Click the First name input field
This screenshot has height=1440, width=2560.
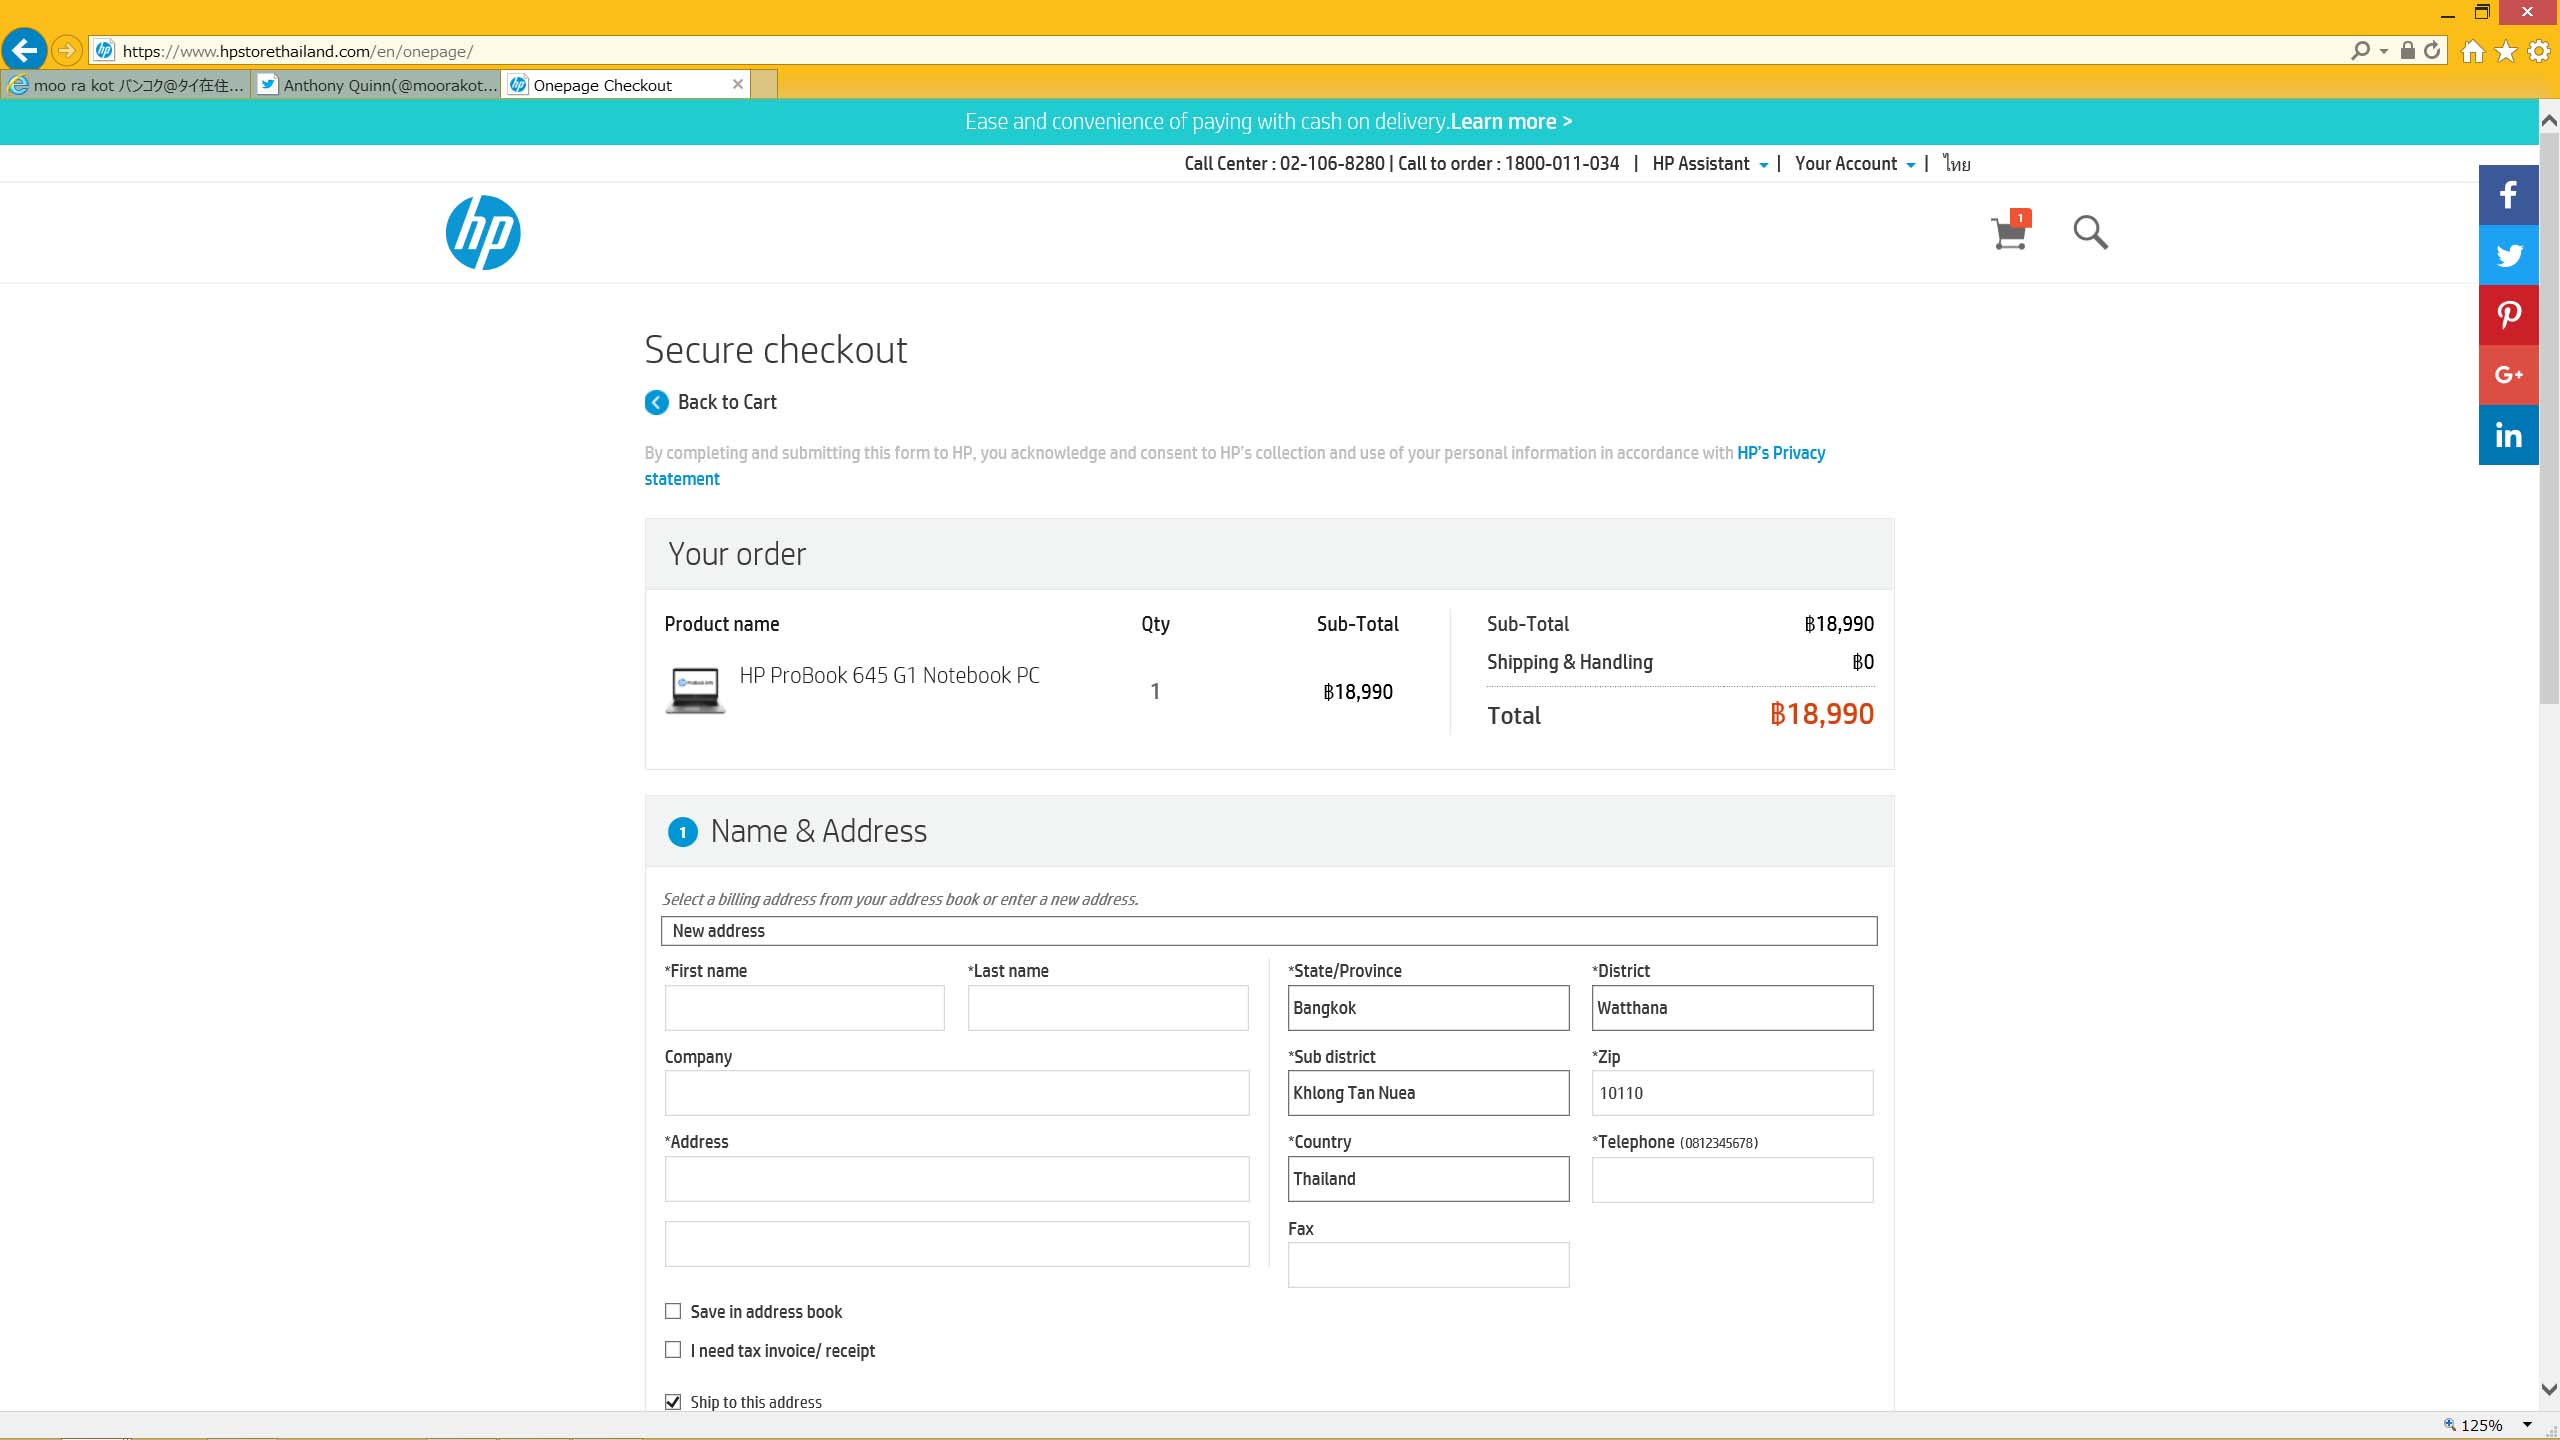(x=804, y=1008)
